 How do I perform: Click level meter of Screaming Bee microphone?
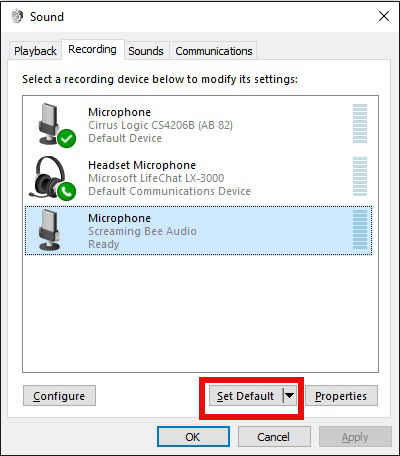pos(360,230)
